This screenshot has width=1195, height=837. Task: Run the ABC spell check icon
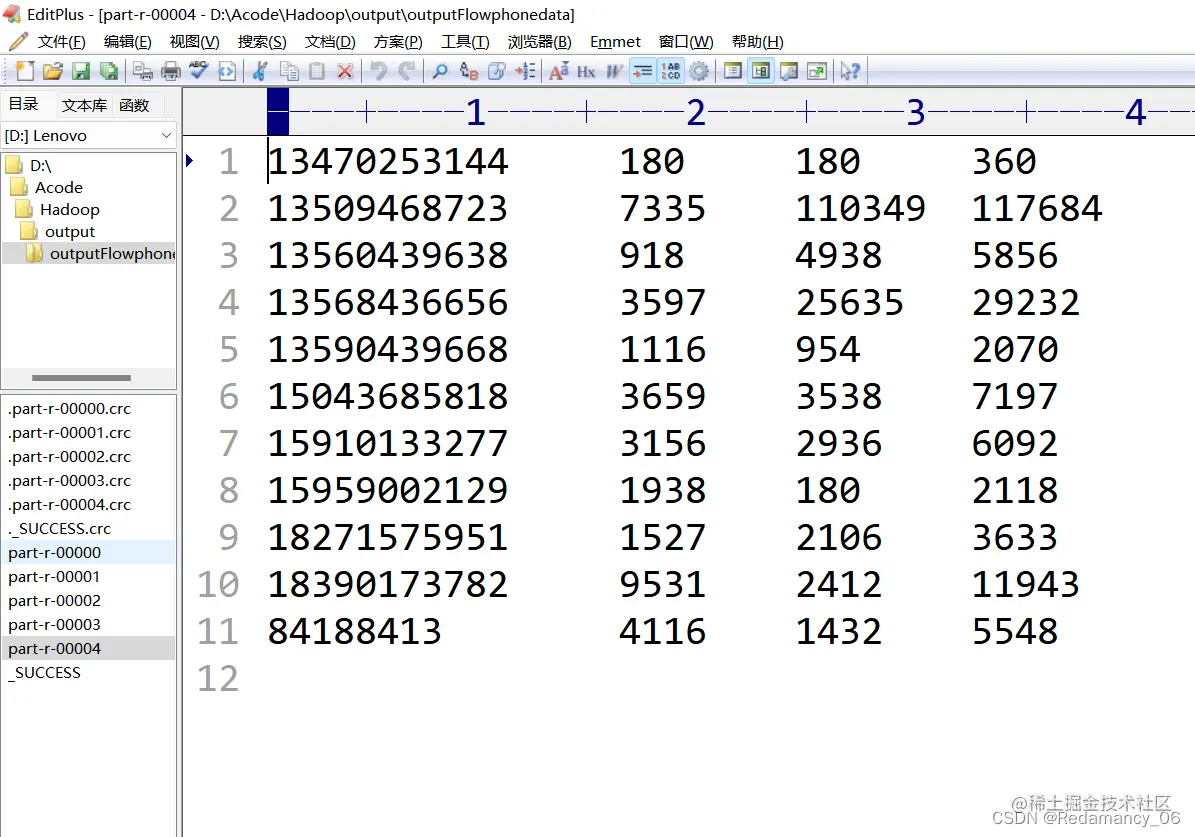(x=199, y=72)
